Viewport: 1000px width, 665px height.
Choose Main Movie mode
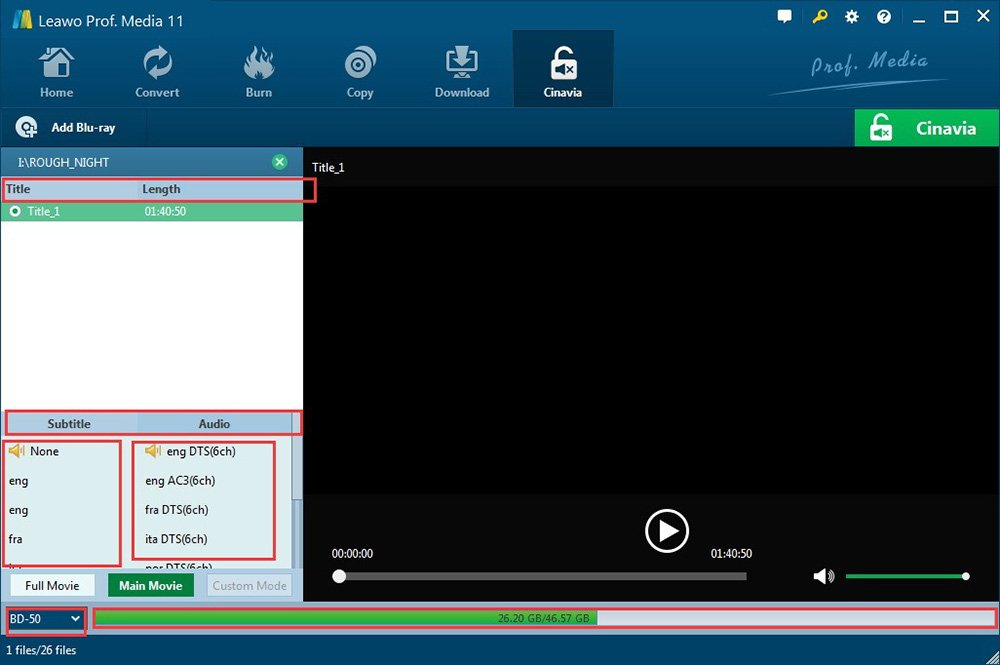pyautogui.click(x=151, y=585)
